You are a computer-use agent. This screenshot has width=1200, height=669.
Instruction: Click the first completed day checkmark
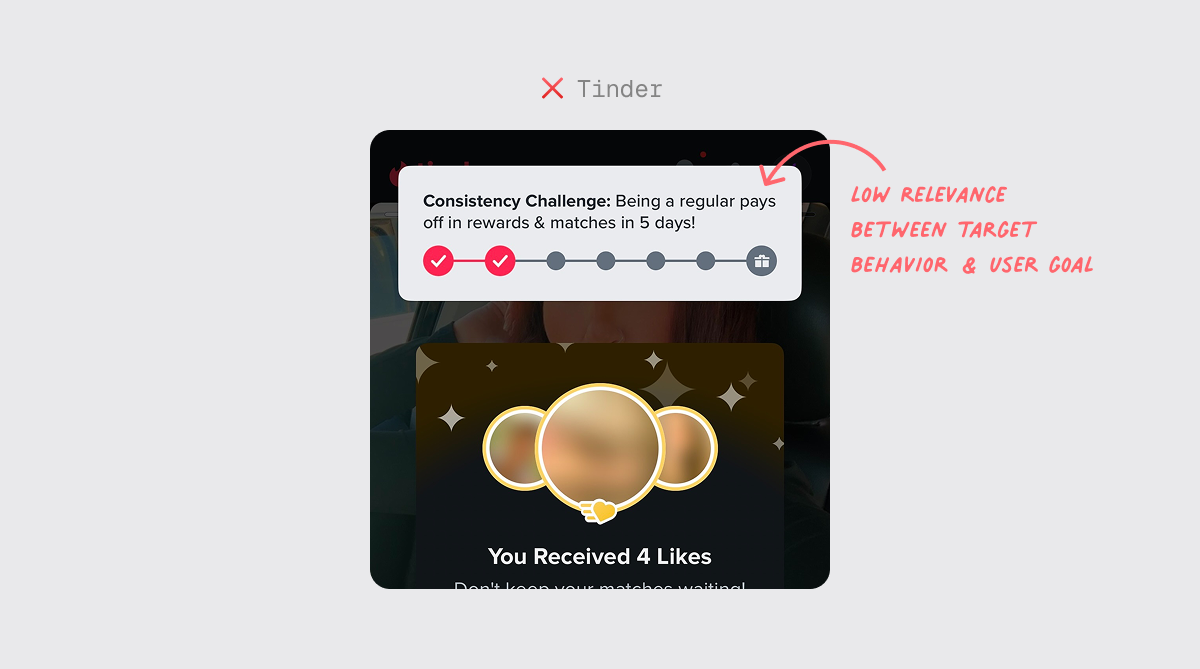tap(438, 261)
